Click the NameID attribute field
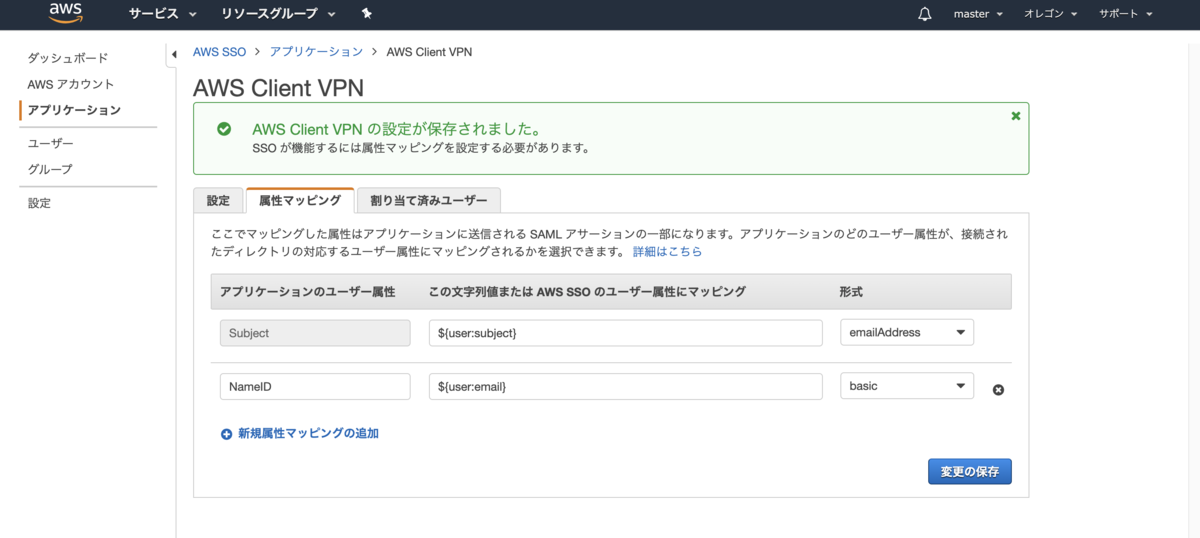 pos(315,386)
